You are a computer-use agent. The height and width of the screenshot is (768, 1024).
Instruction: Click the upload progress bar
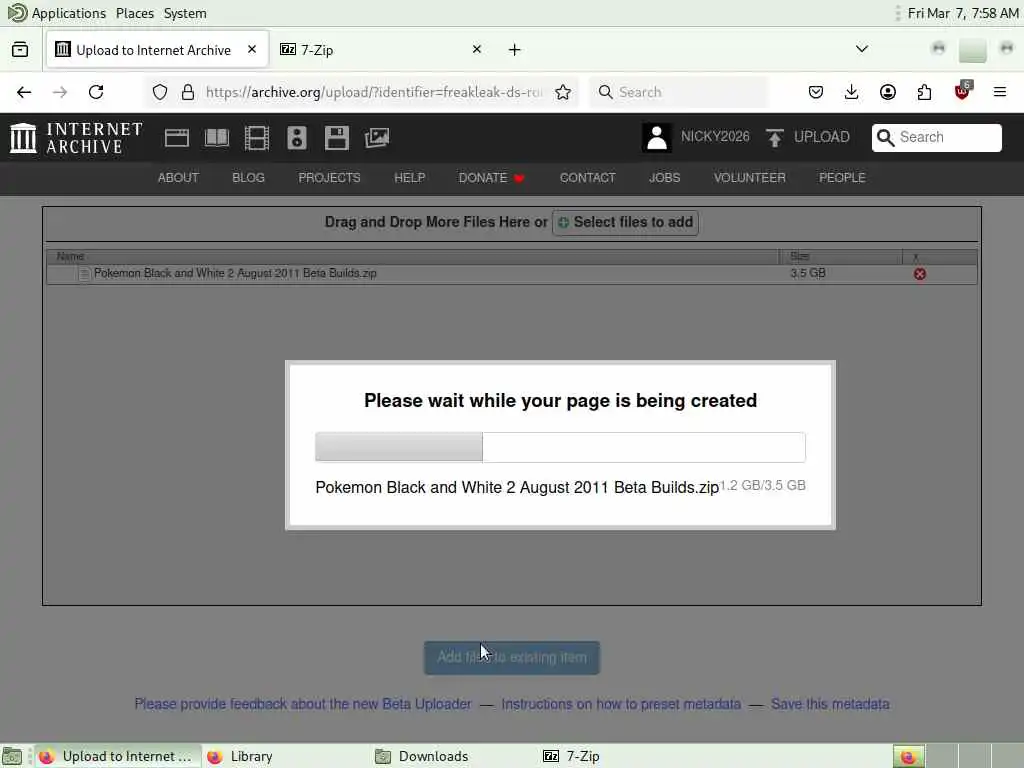point(560,447)
